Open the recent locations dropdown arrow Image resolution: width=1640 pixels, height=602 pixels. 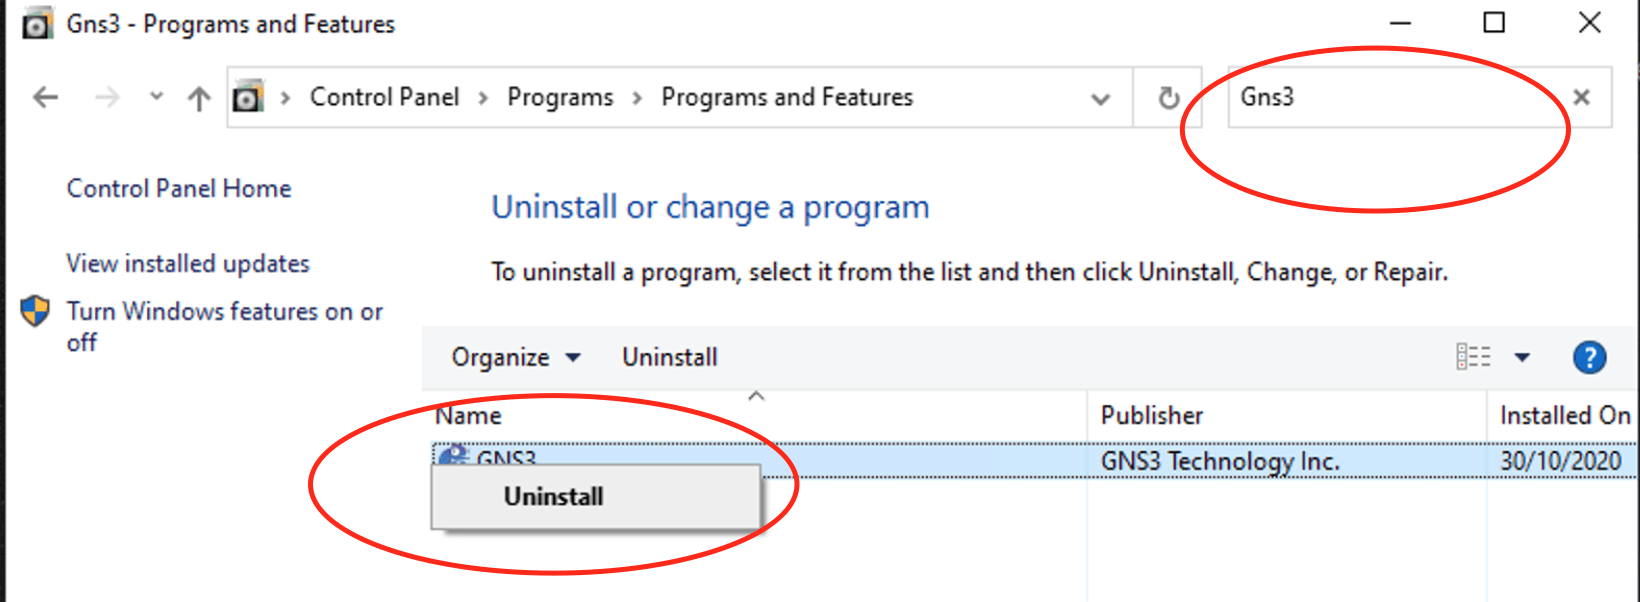[x=156, y=97]
